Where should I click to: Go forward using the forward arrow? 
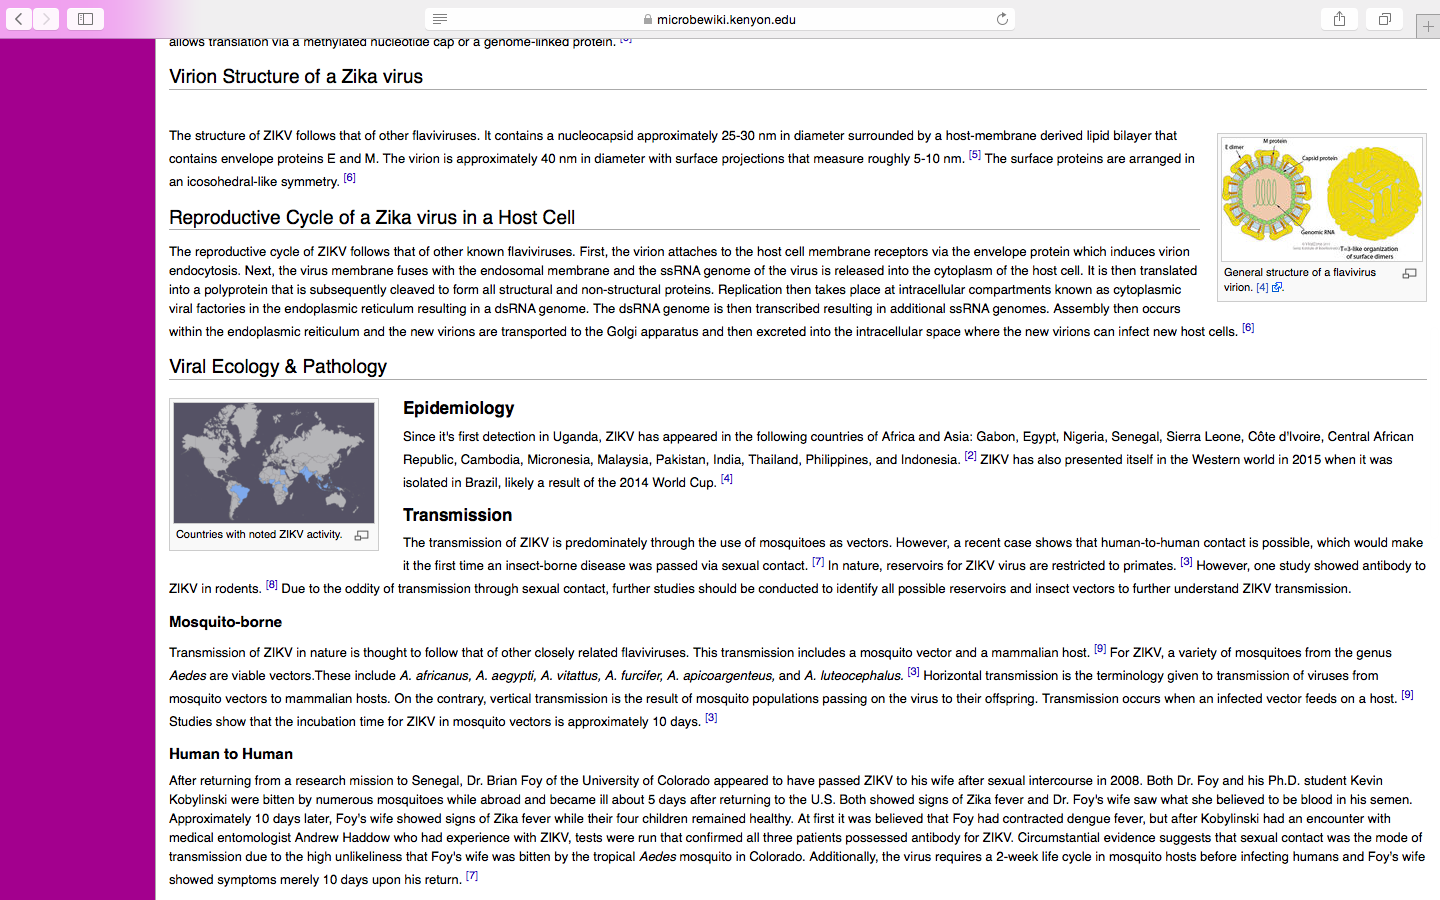(46, 19)
